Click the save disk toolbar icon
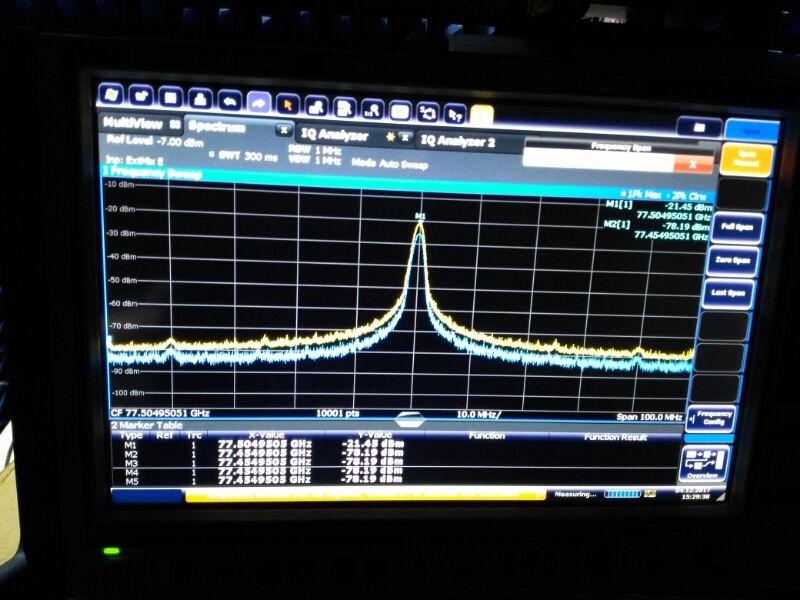Image resolution: width=800 pixels, height=600 pixels. tap(170, 97)
